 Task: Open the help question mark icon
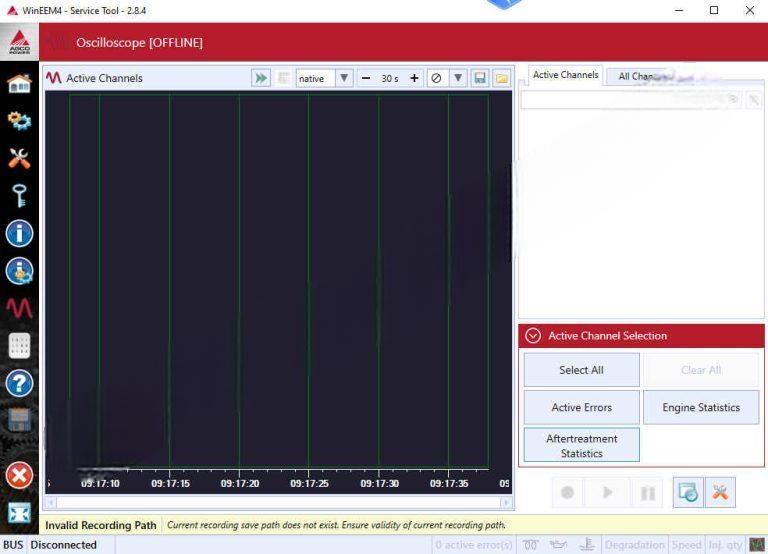pyautogui.click(x=19, y=383)
